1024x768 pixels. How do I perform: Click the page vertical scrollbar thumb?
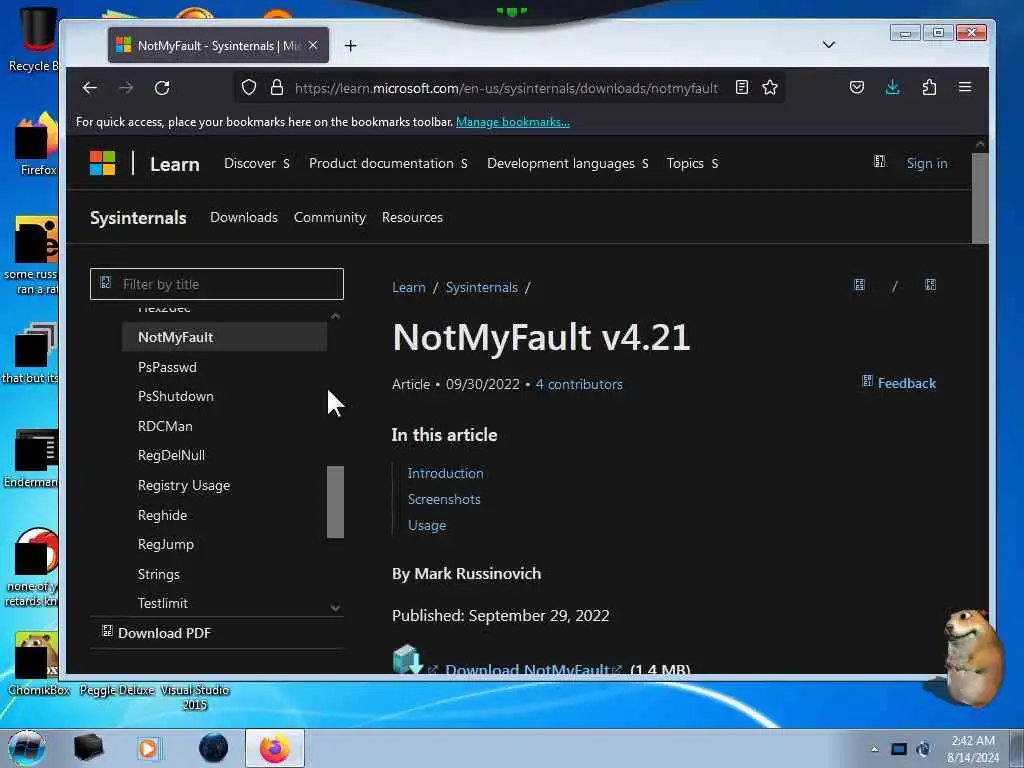[x=980, y=199]
